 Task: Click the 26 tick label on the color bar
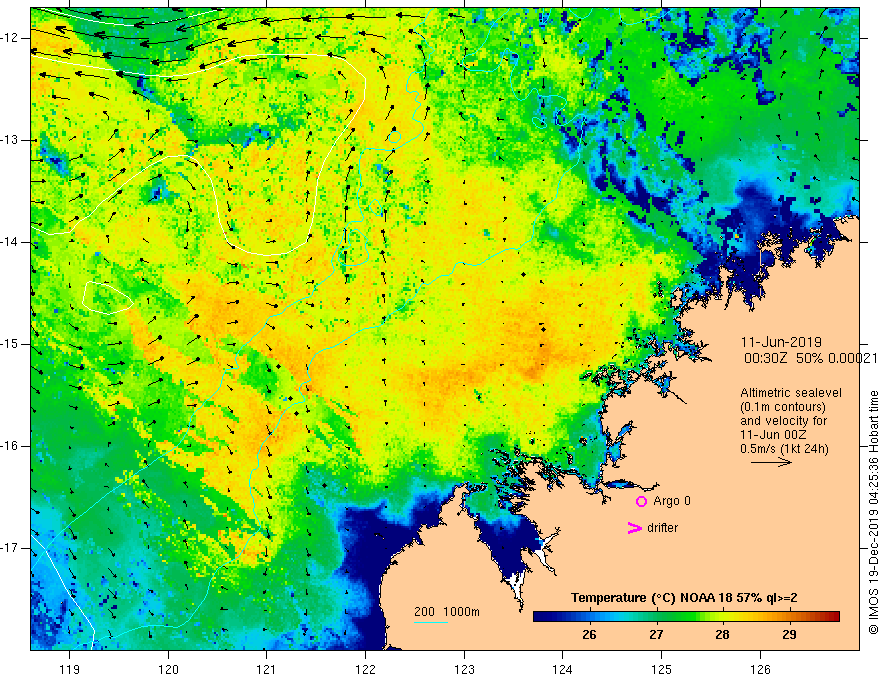coord(589,635)
